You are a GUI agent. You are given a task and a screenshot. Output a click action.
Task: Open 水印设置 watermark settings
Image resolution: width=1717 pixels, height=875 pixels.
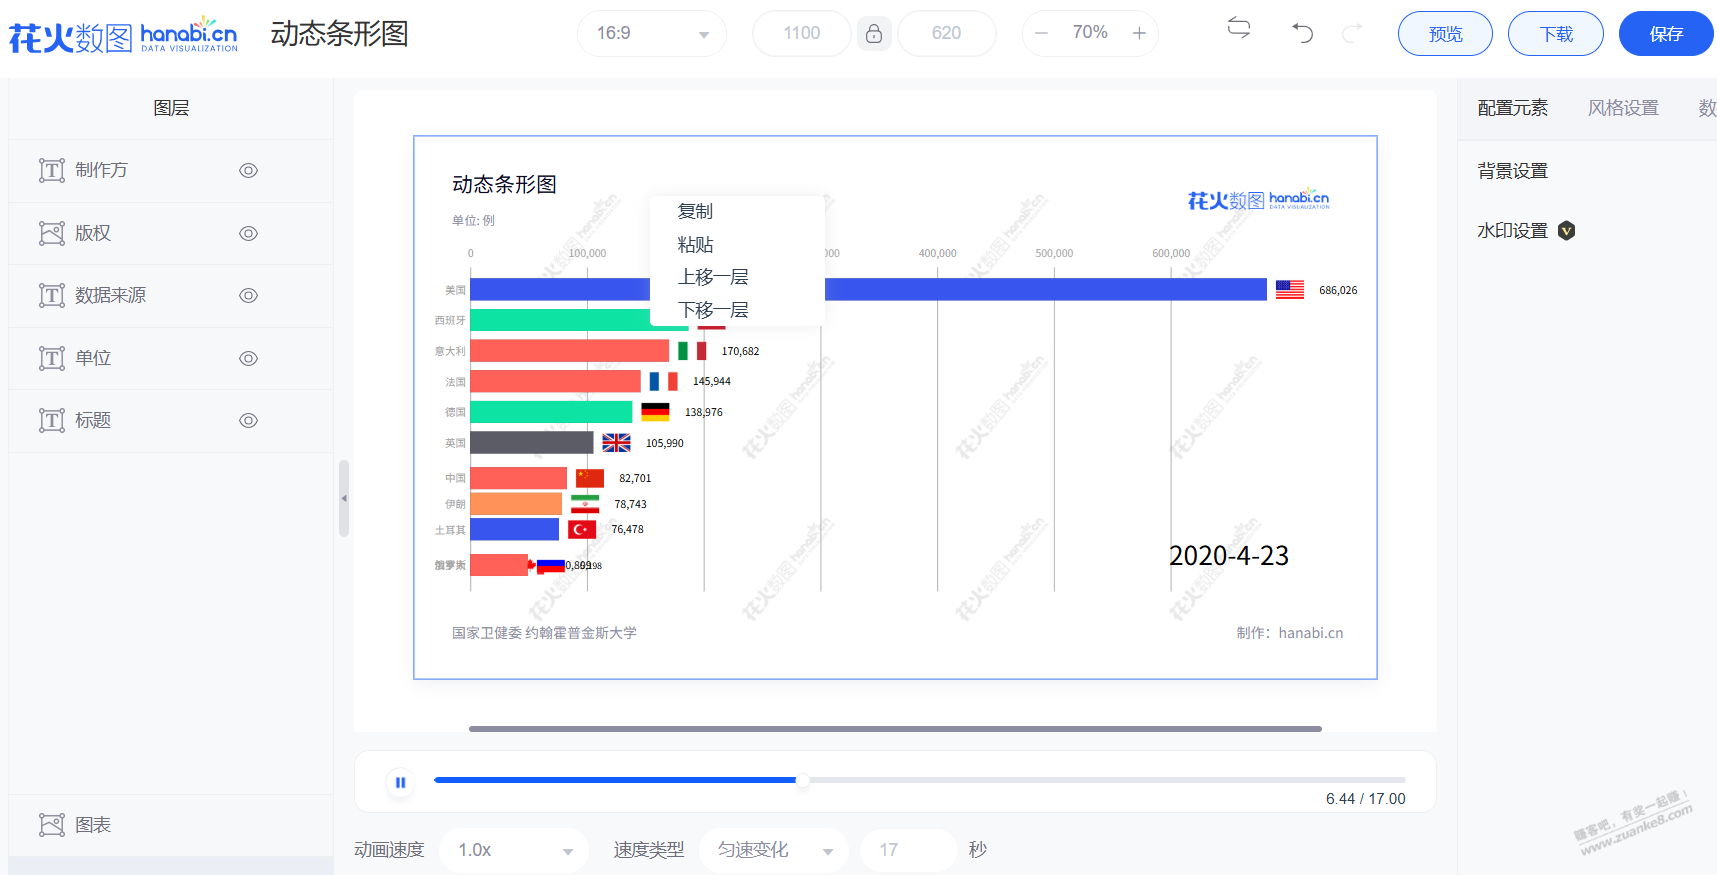1513,231
